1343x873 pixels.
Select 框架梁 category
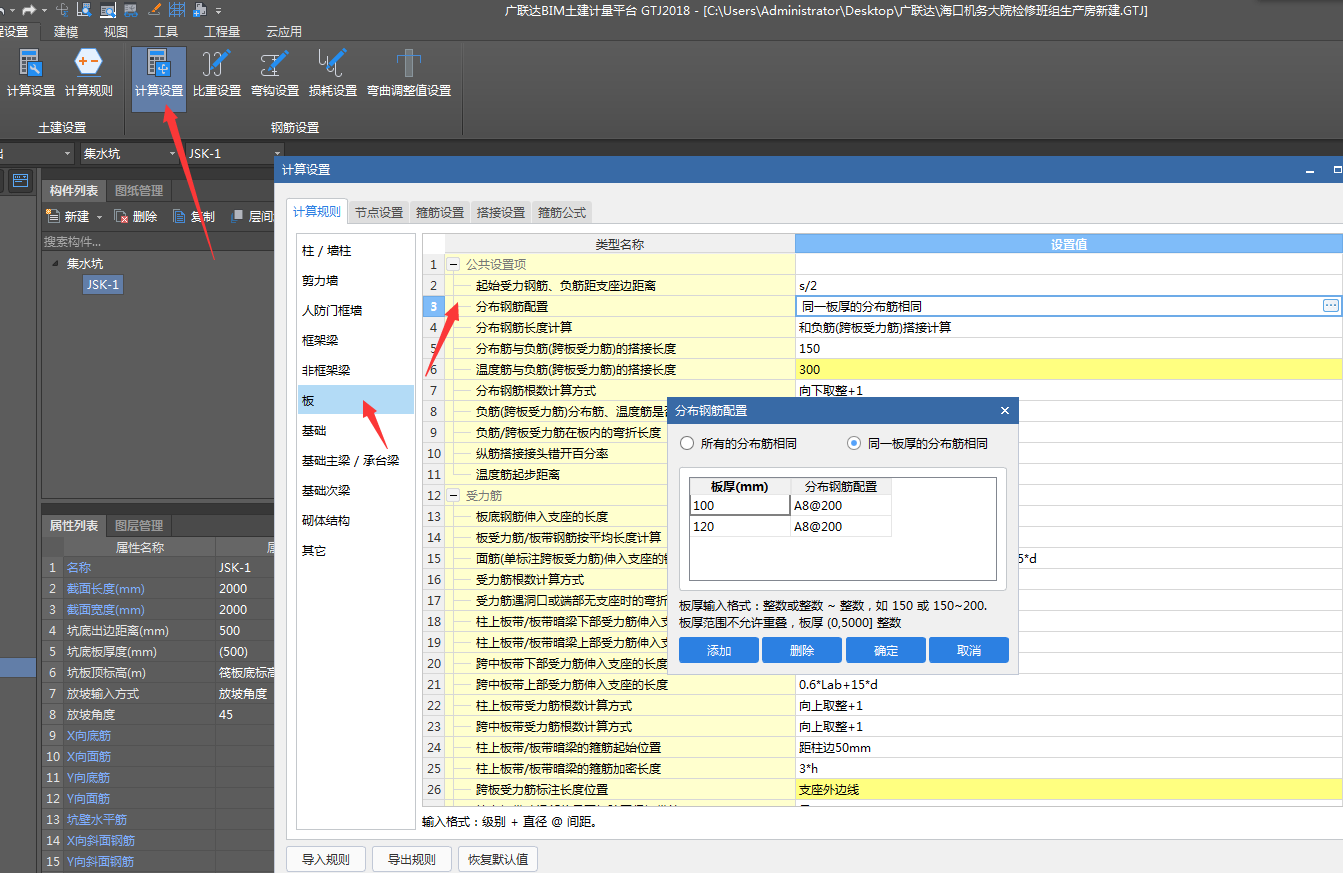coord(356,340)
